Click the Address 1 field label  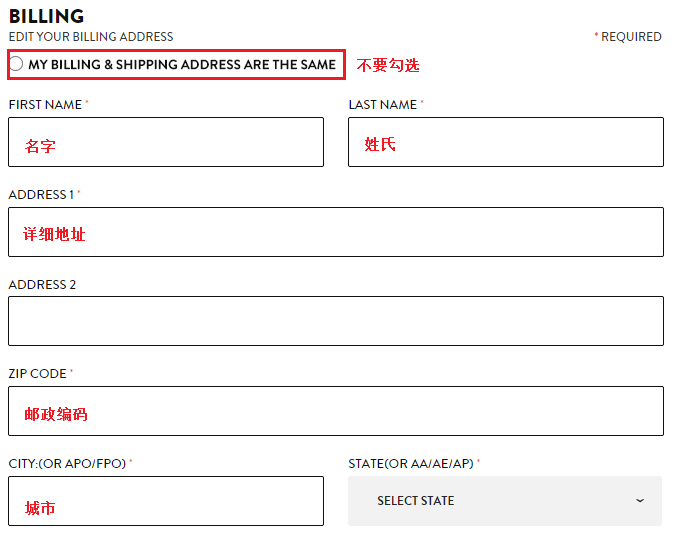41,195
